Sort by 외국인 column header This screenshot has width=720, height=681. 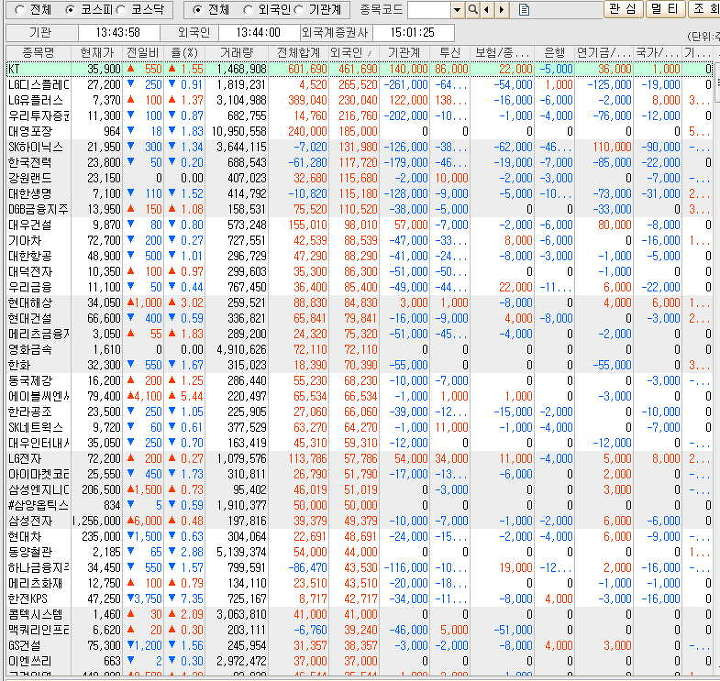click(x=354, y=53)
